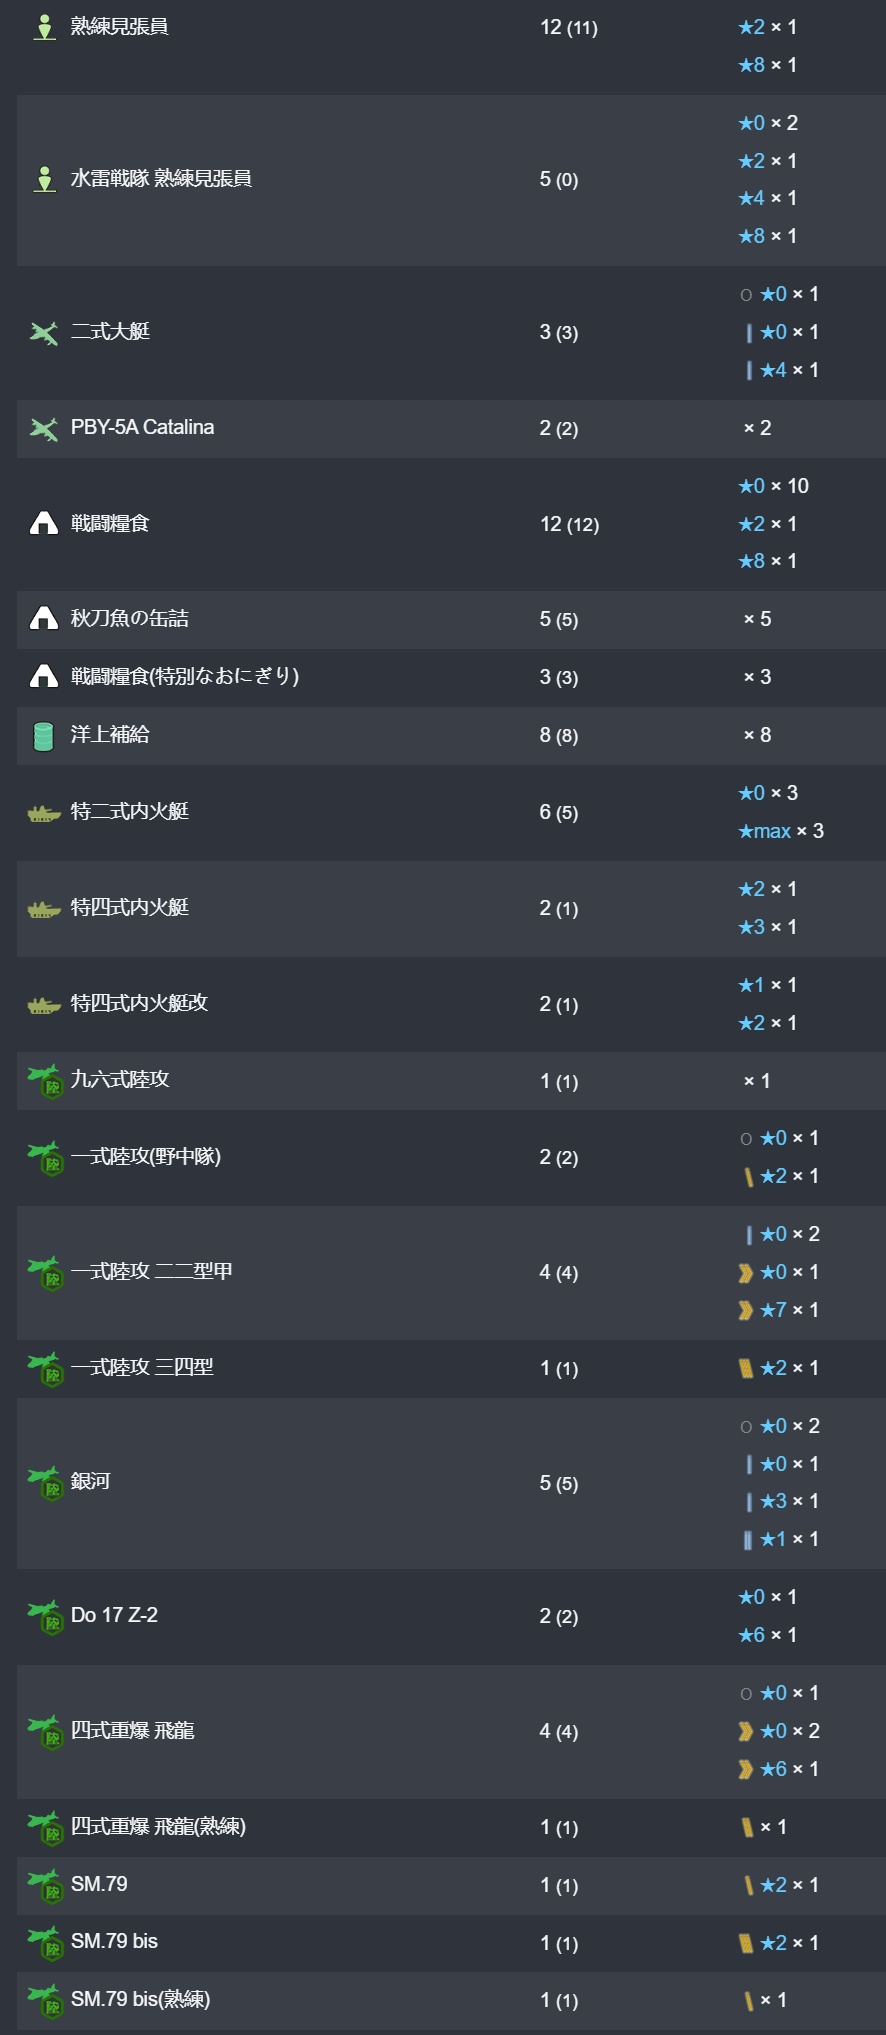Screen dimensions: 886x2035
Task: Select the 一式陸攻 二二型甲 equipment name
Action: coord(152,1271)
